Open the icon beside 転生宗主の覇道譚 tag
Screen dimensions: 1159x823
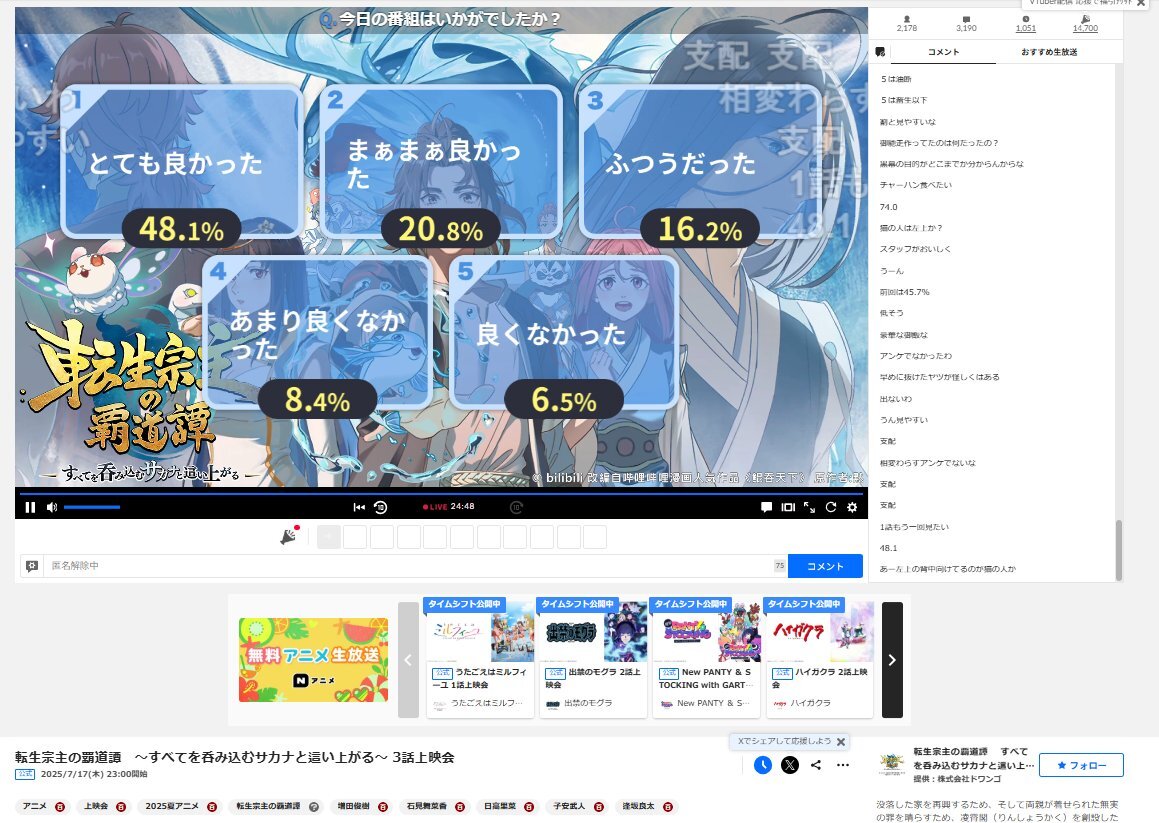[x=314, y=807]
